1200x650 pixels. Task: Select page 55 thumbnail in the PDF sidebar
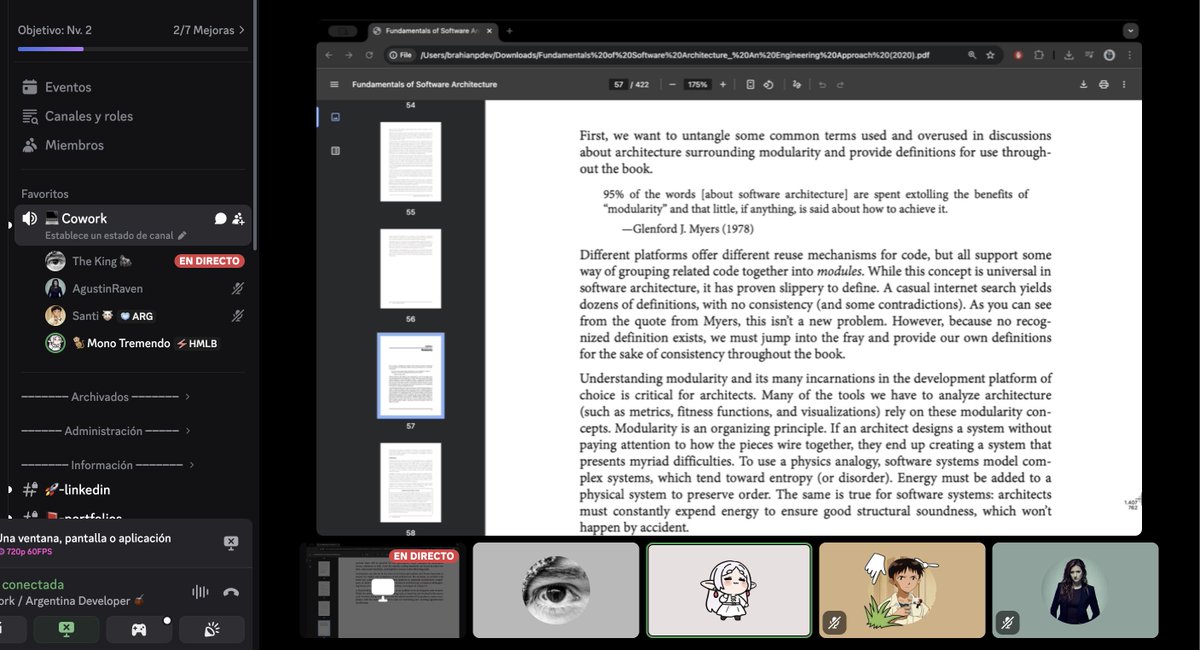[410, 162]
